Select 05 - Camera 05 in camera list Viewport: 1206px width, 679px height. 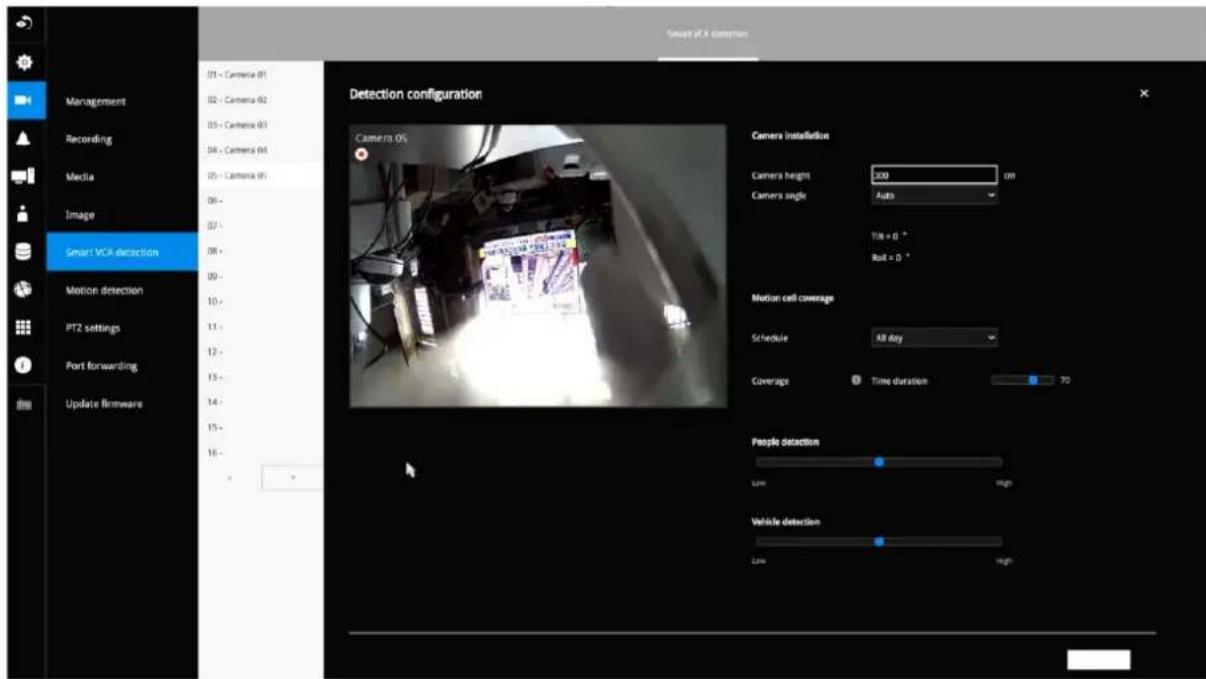pos(260,175)
